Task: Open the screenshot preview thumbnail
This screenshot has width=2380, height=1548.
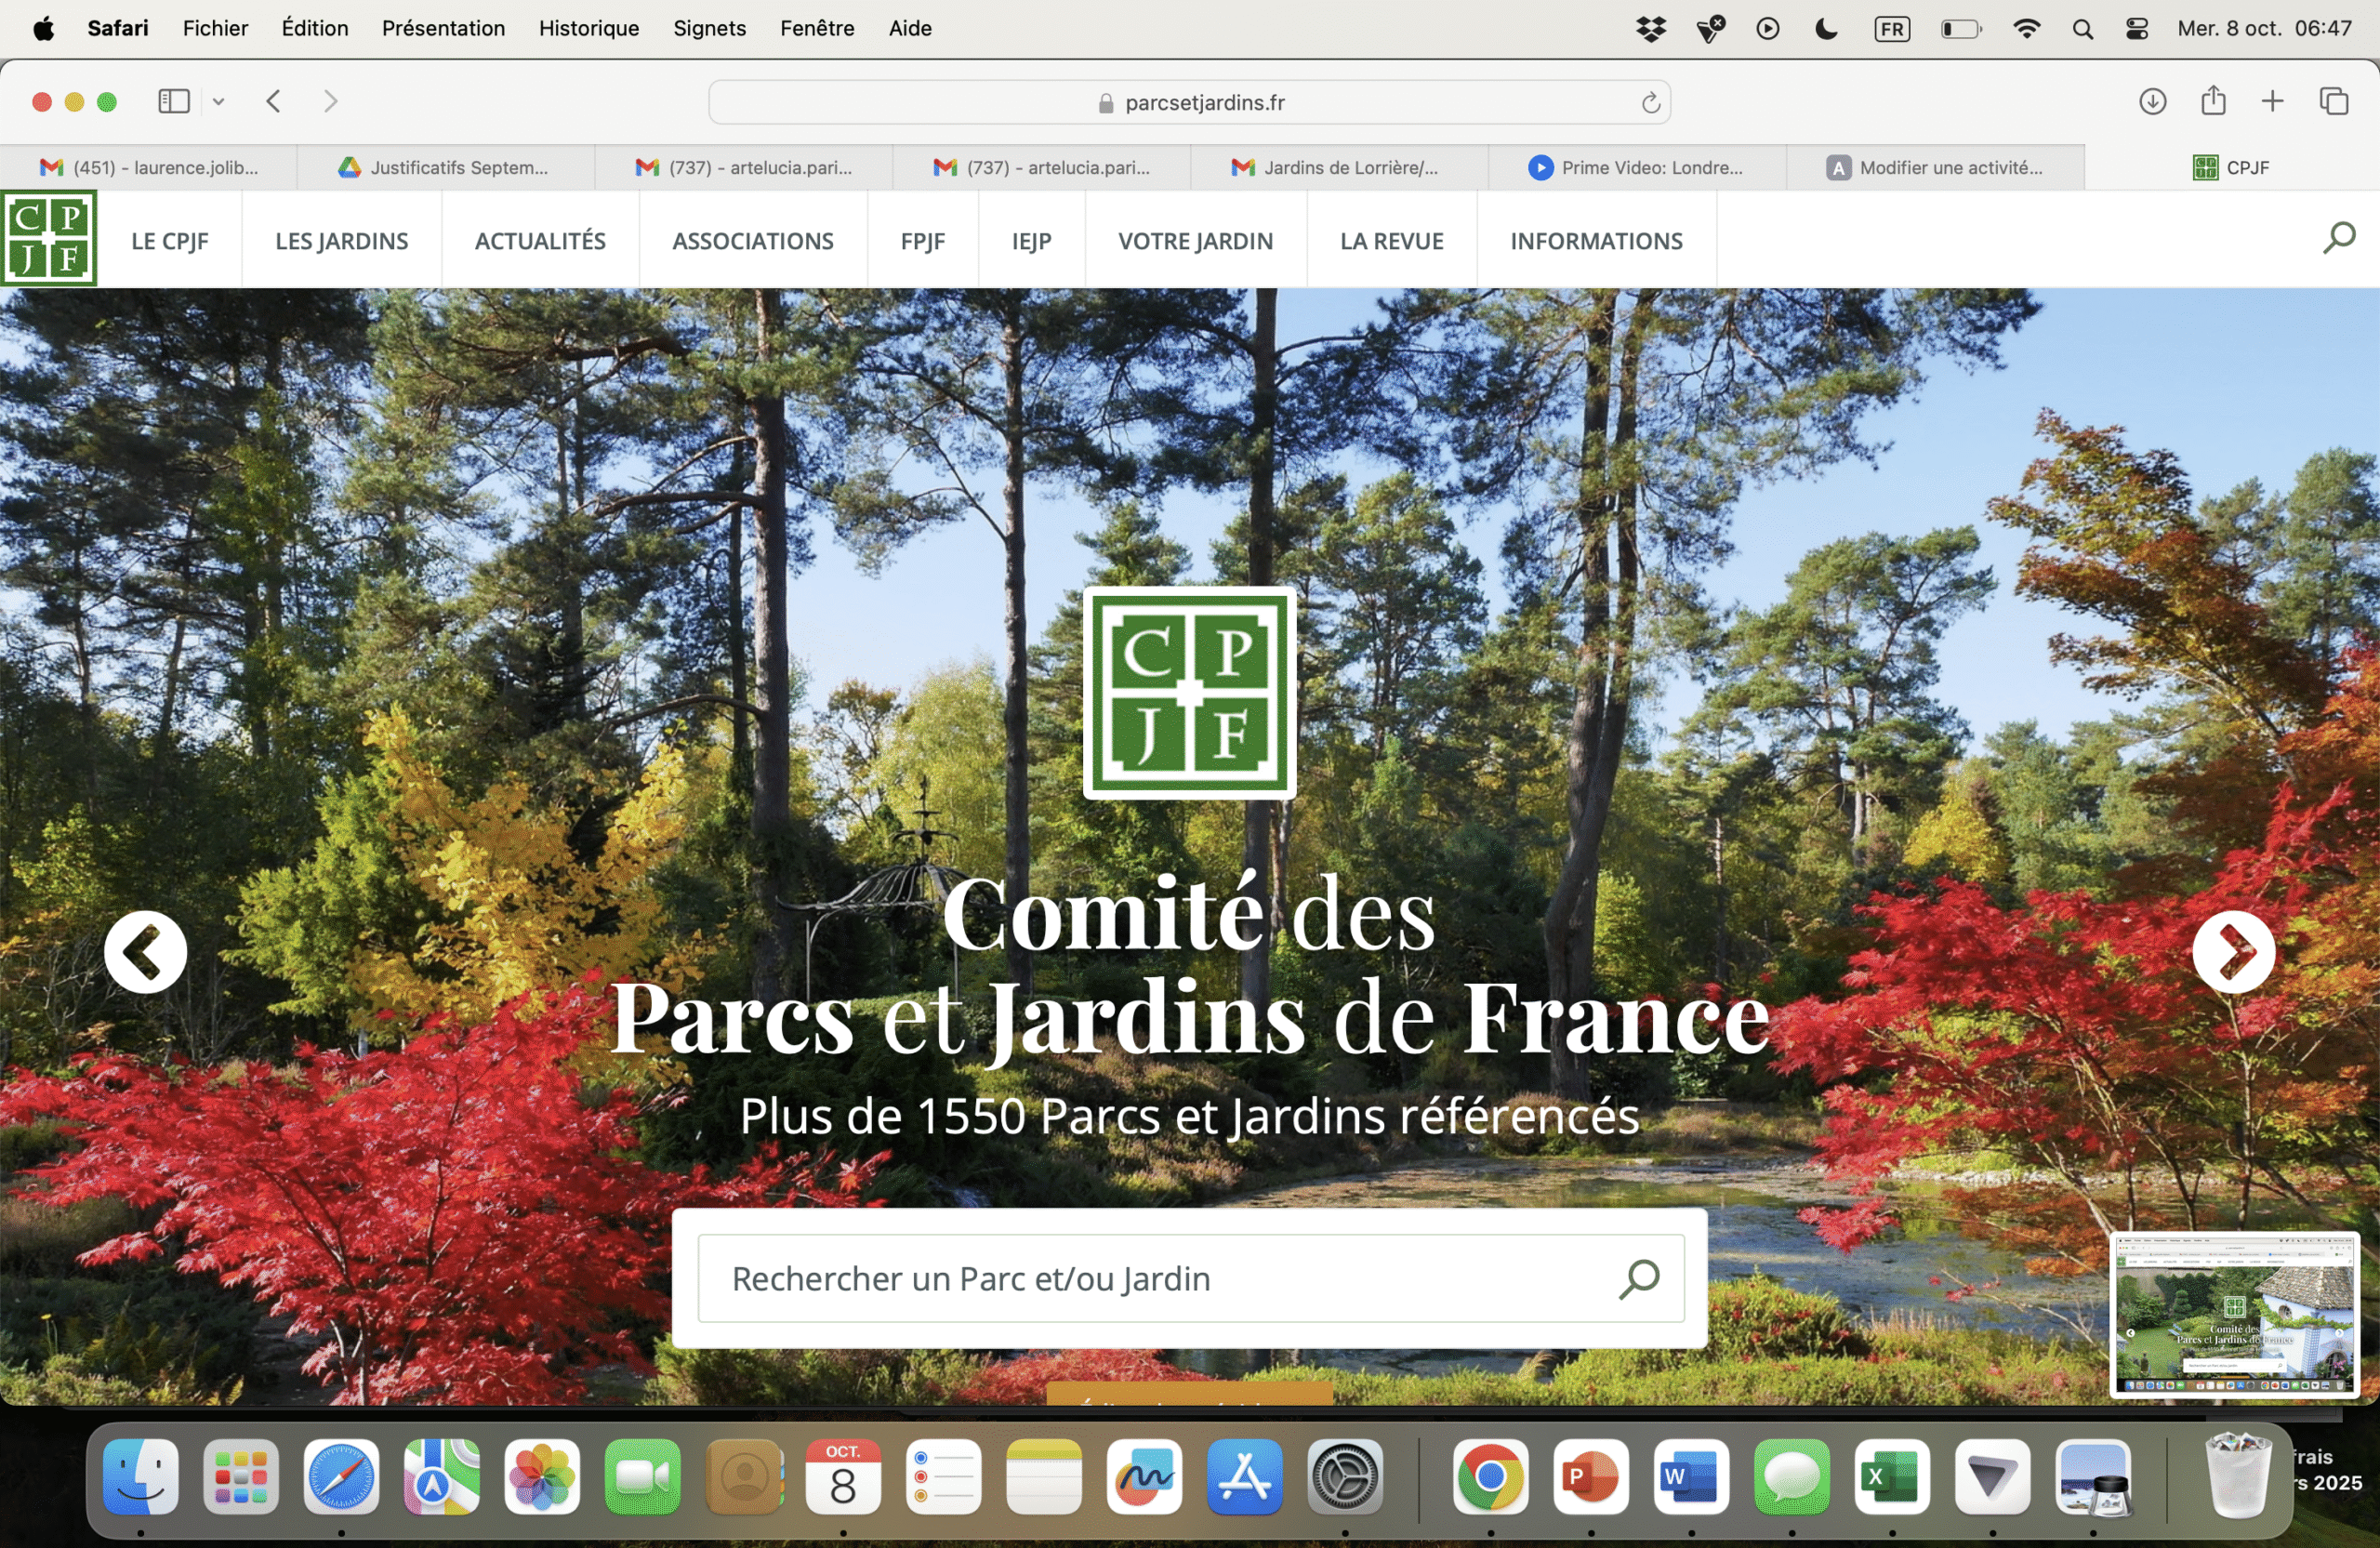Action: click(x=2234, y=1313)
